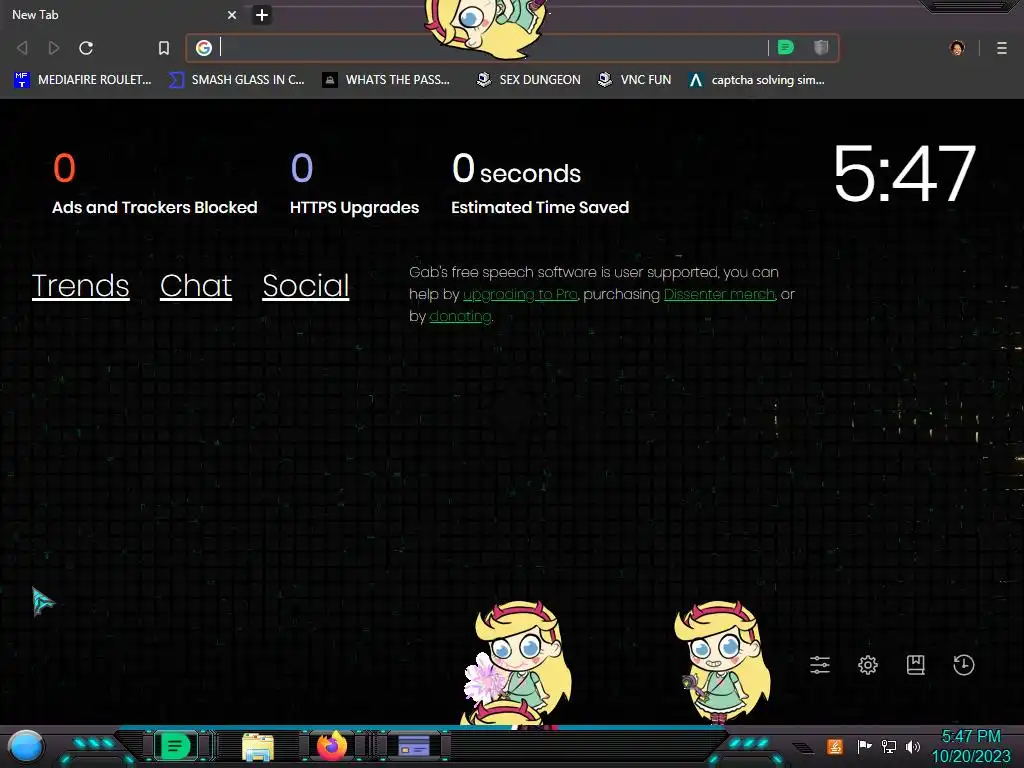
Task: Click the large 5:47 clock widget
Action: tap(904, 174)
